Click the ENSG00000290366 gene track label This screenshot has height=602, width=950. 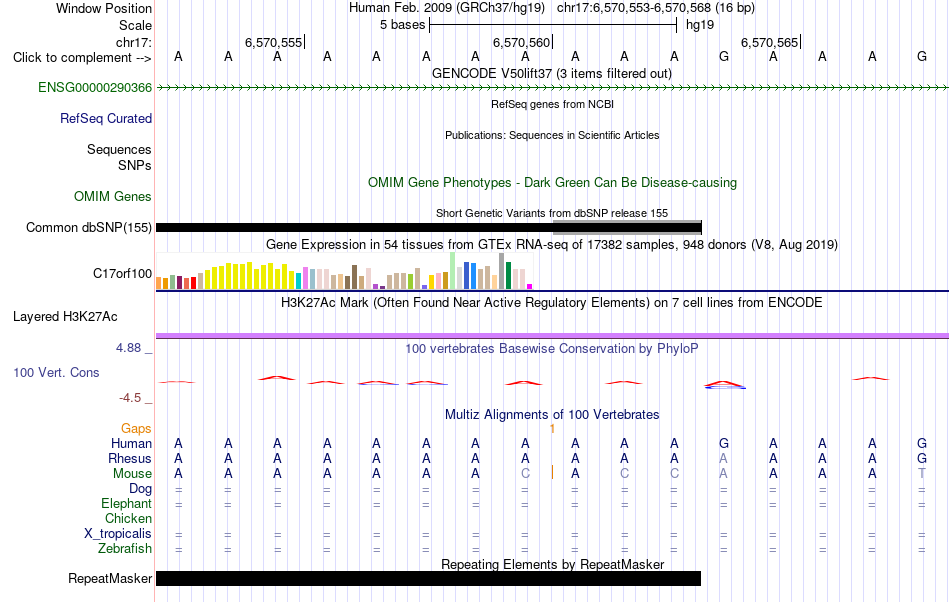[95, 88]
